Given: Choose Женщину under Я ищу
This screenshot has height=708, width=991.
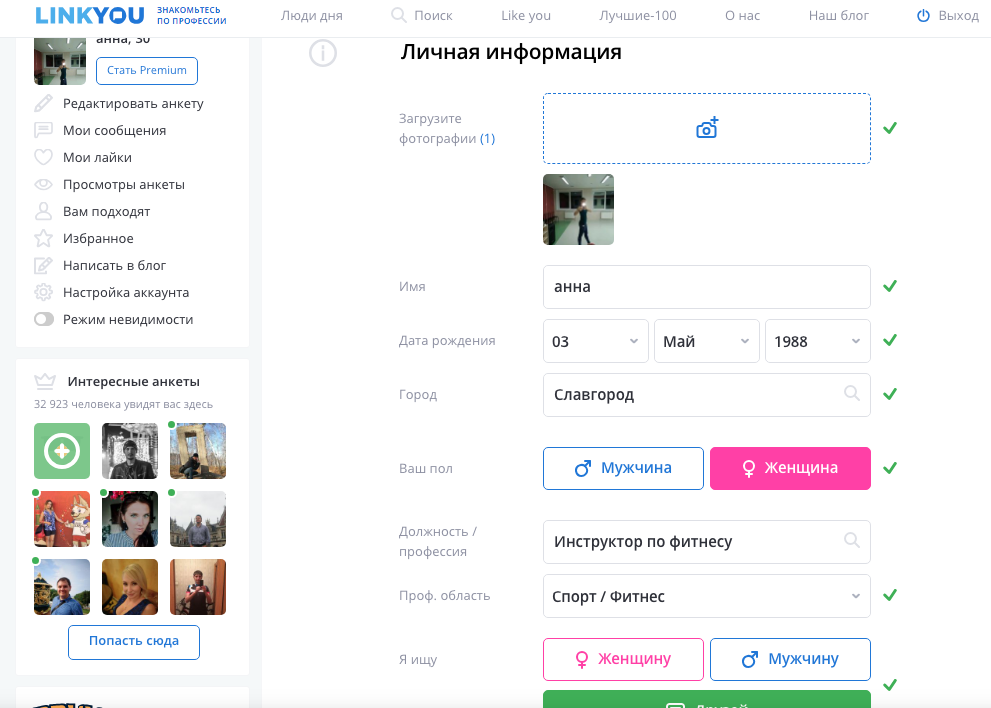Looking at the screenshot, I should click(x=623, y=659).
